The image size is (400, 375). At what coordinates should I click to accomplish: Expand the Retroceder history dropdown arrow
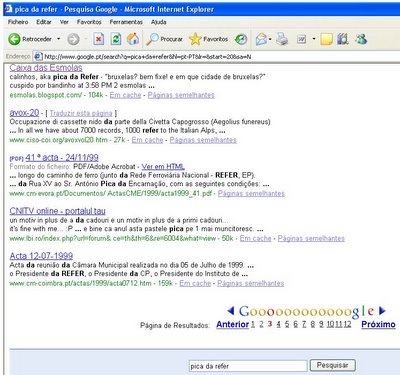(x=59, y=39)
